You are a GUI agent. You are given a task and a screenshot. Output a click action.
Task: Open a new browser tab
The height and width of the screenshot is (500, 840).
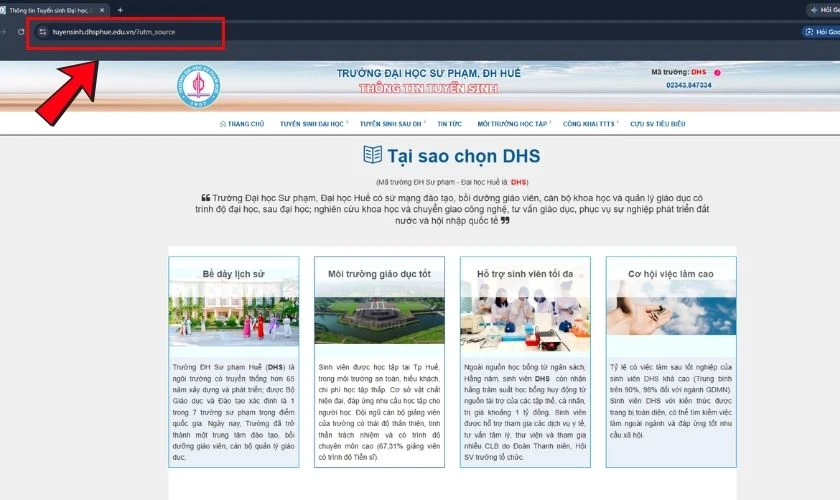coord(120,10)
